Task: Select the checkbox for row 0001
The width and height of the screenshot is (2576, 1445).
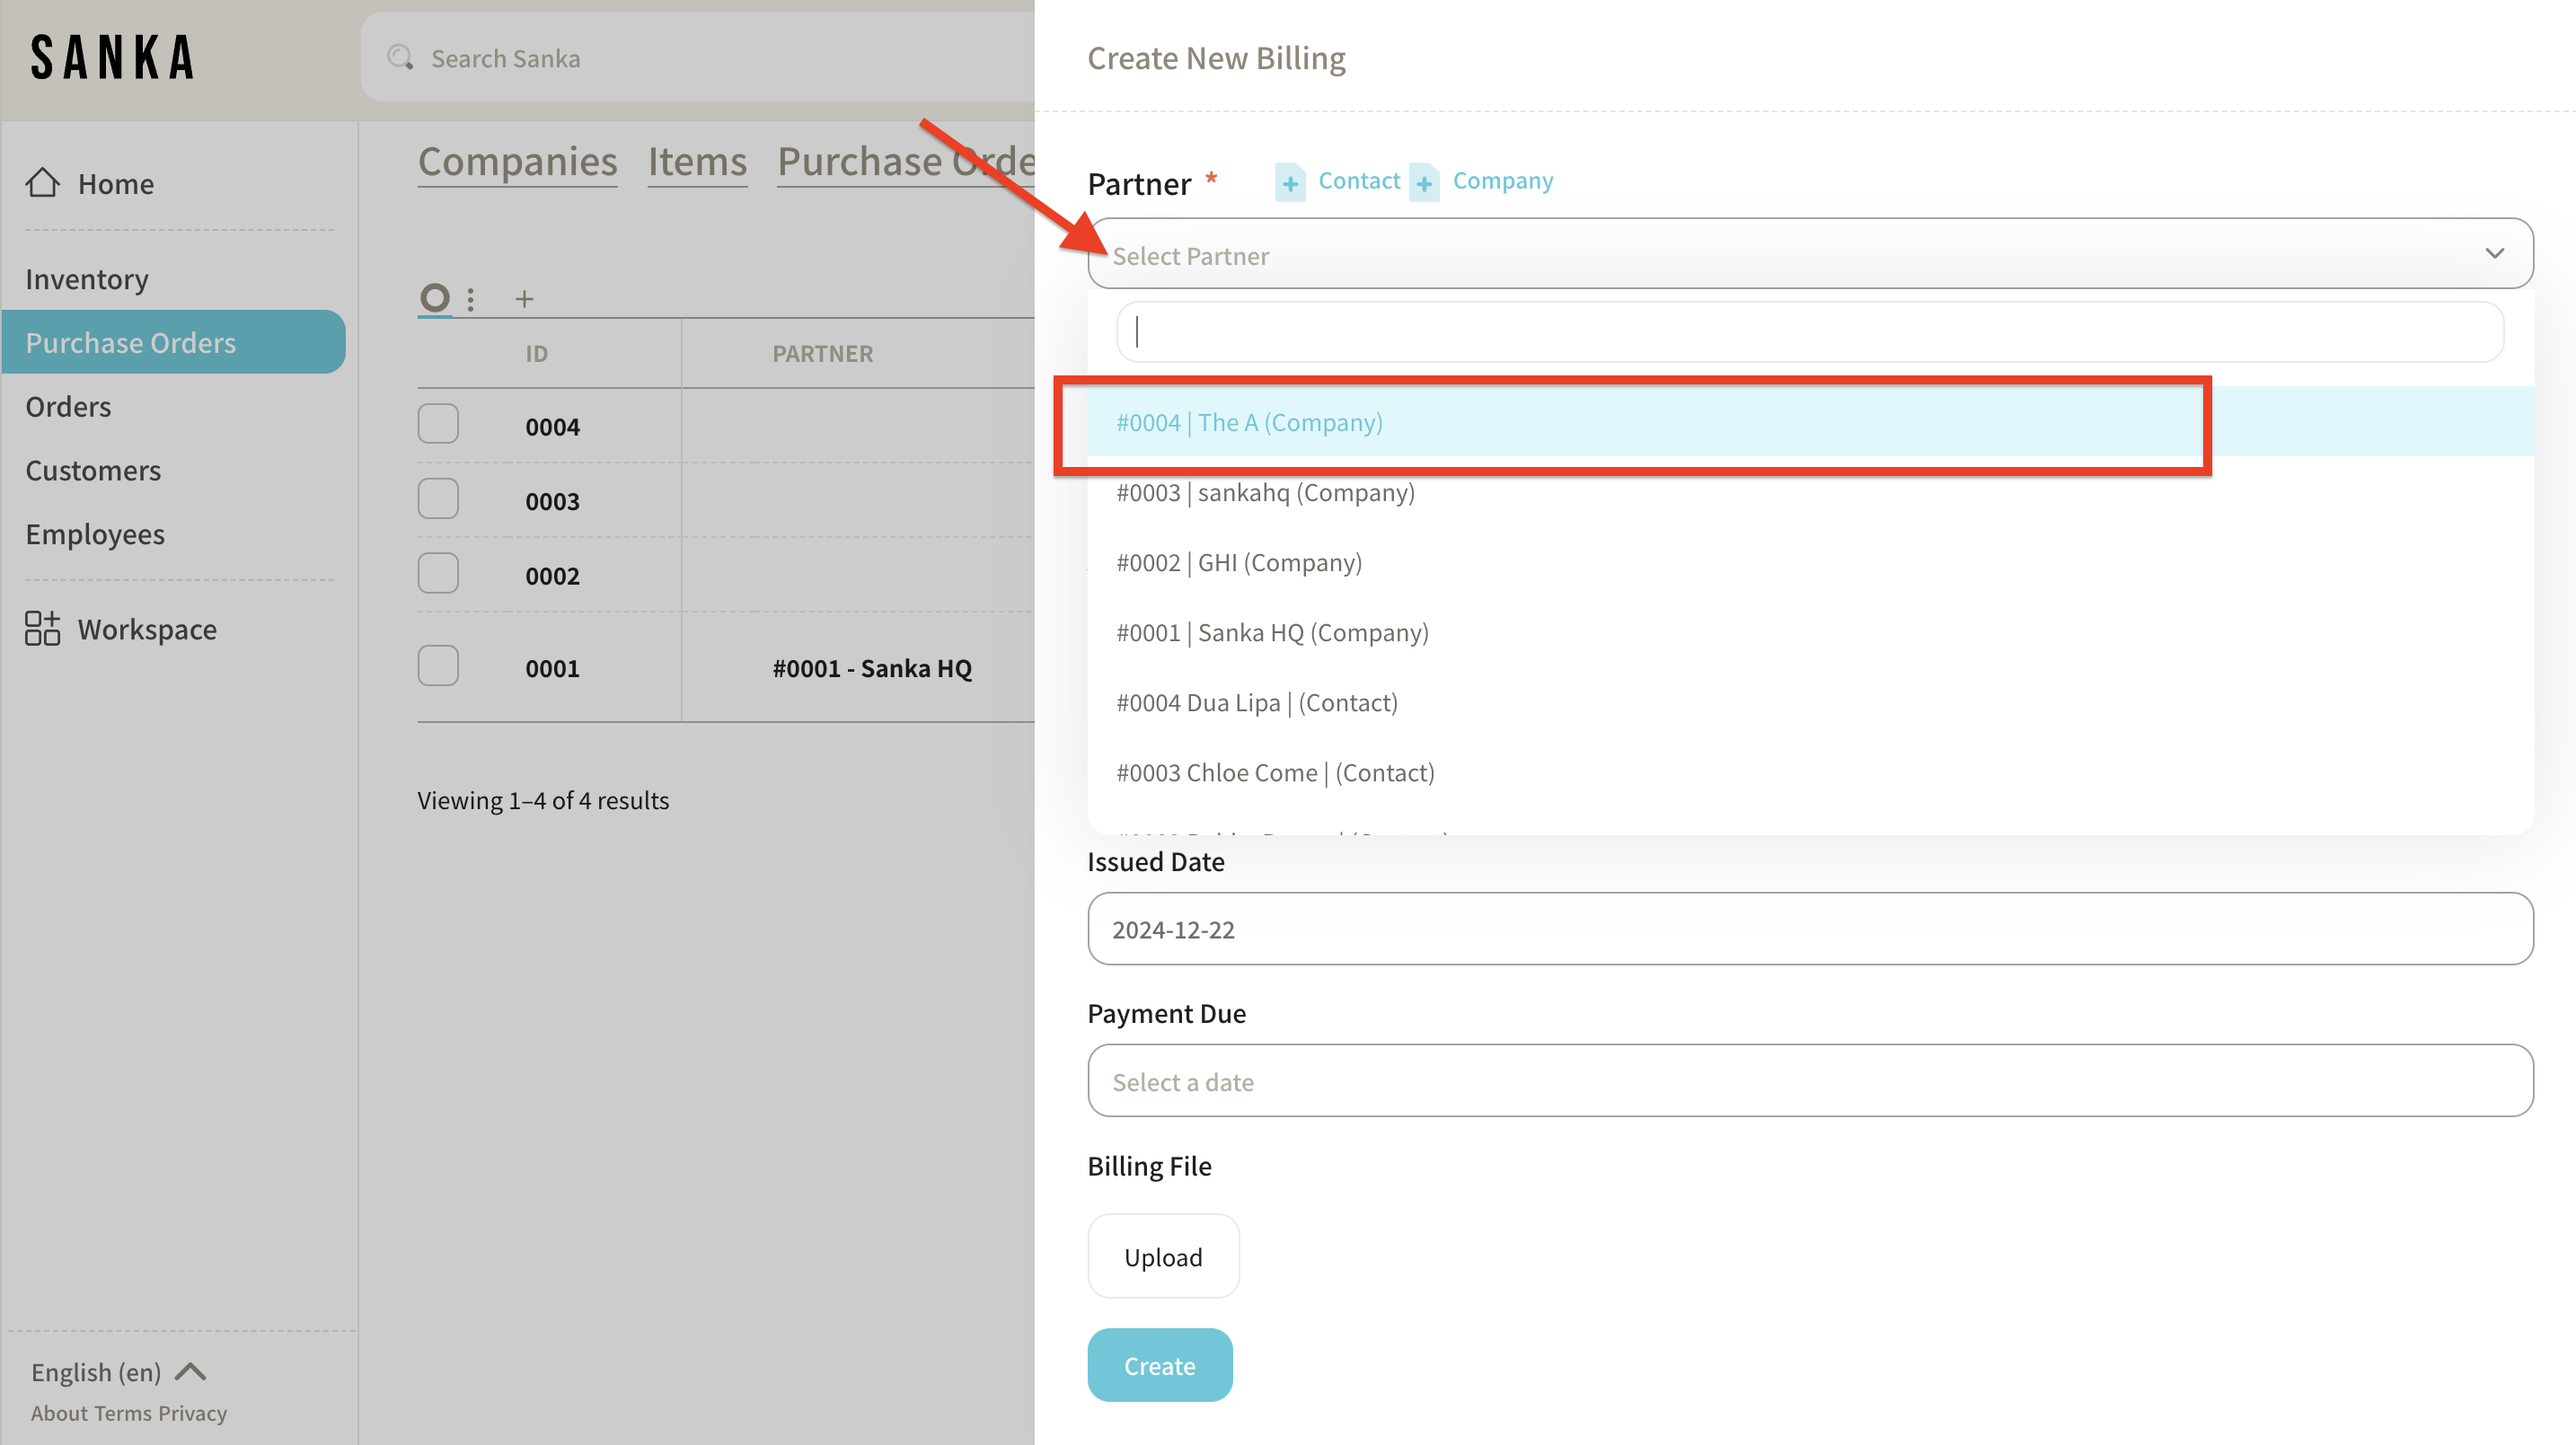Action: click(x=438, y=666)
